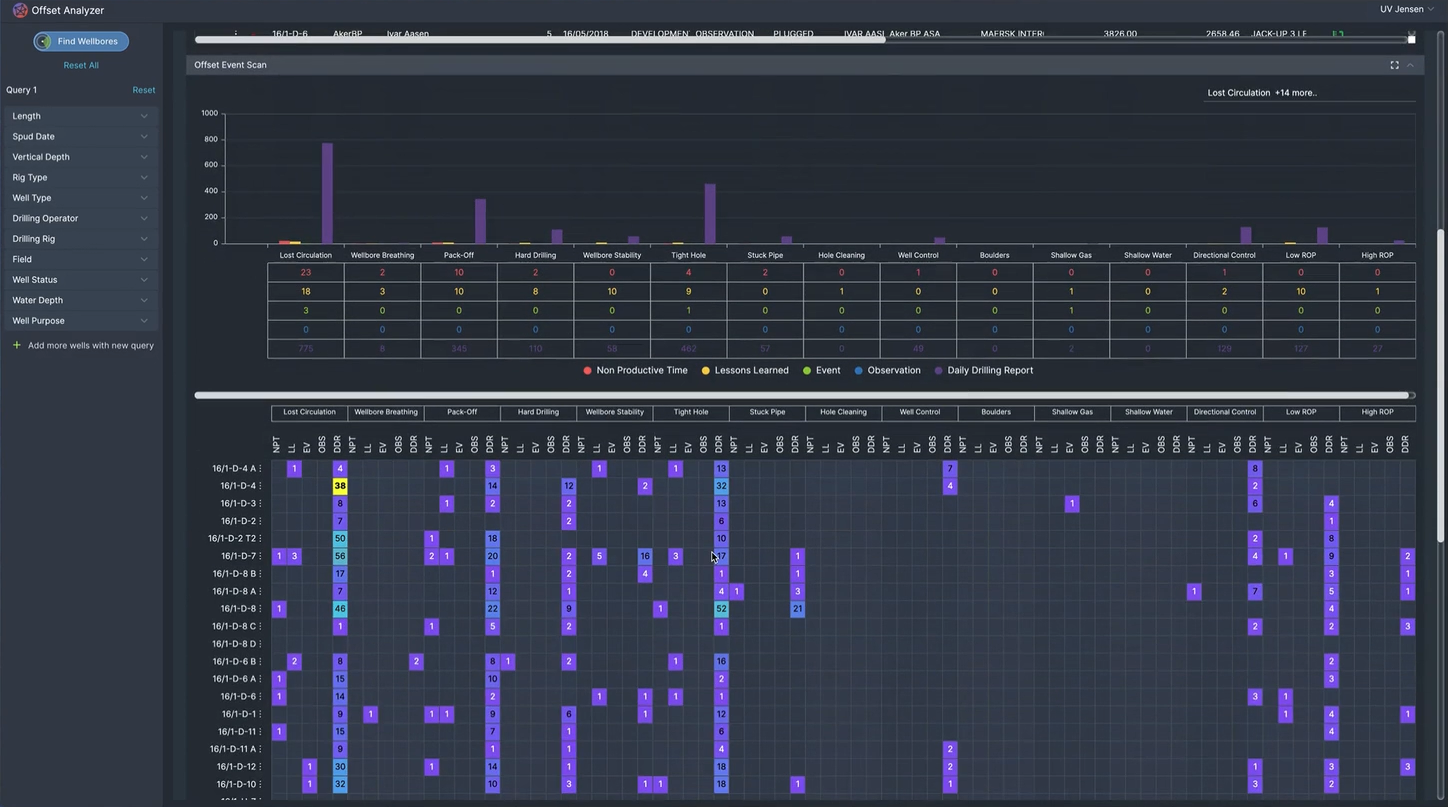Open kebab menu for well 16/1-D-11

coord(261,731)
